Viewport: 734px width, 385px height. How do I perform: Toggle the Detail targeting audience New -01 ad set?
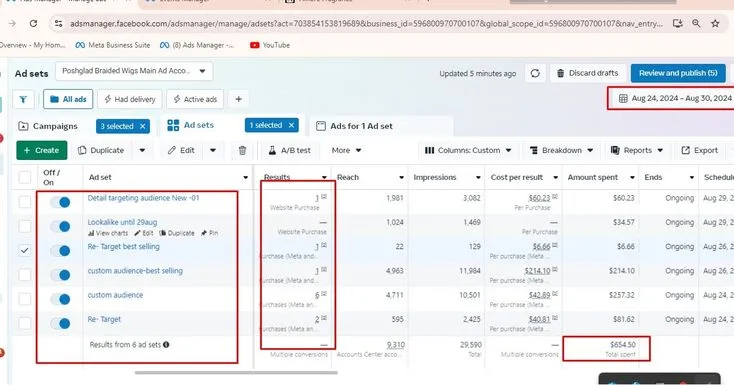tap(60, 202)
